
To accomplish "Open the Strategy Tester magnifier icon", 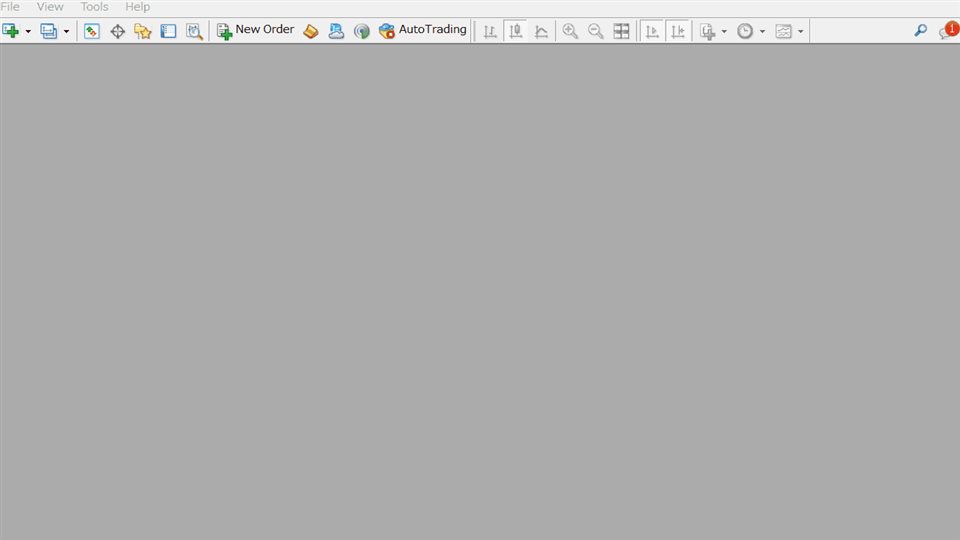I will point(194,31).
